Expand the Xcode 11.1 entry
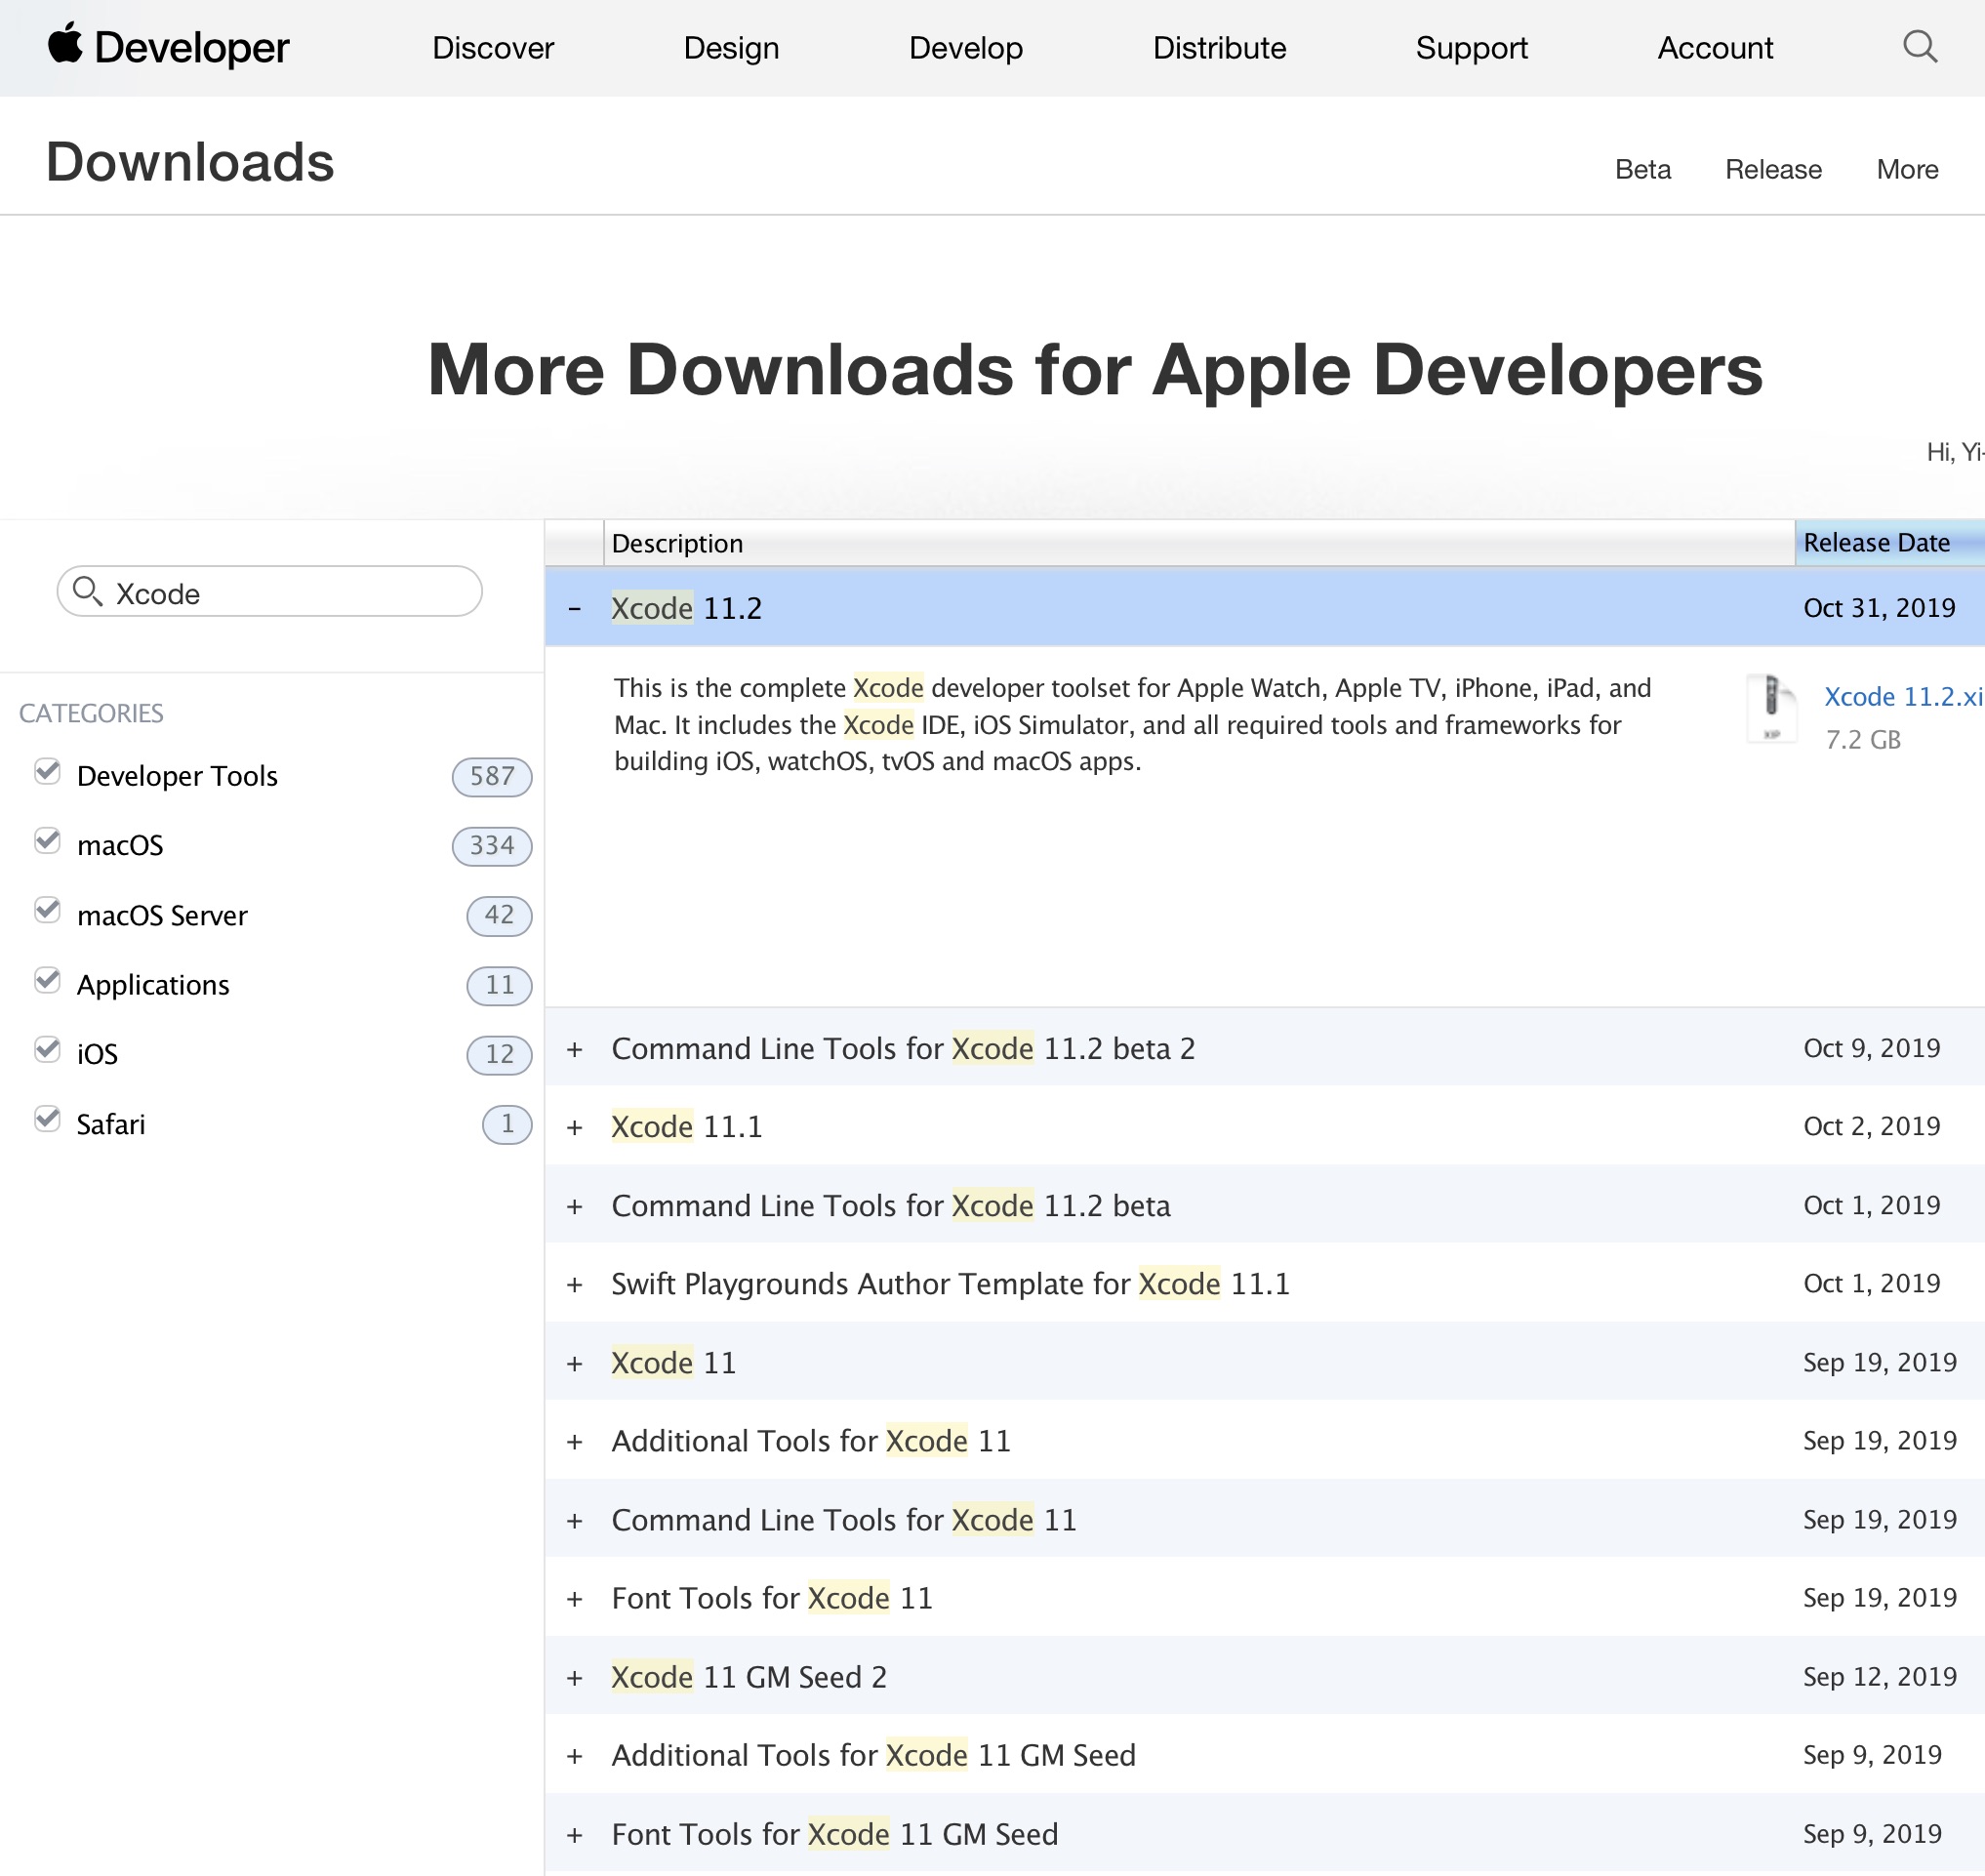 click(x=575, y=1127)
